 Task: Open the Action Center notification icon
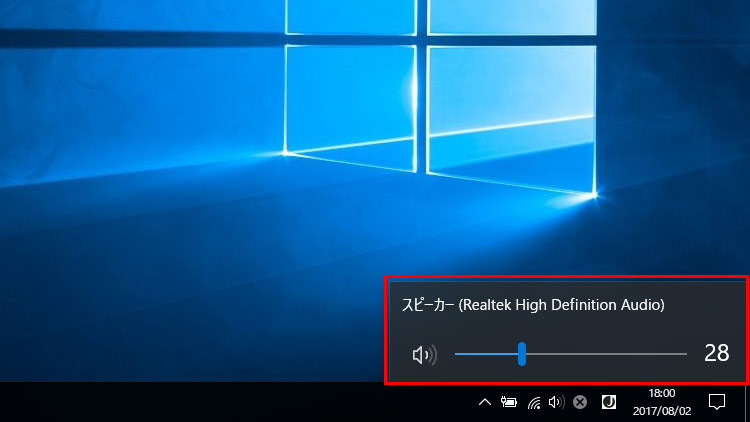coord(717,402)
